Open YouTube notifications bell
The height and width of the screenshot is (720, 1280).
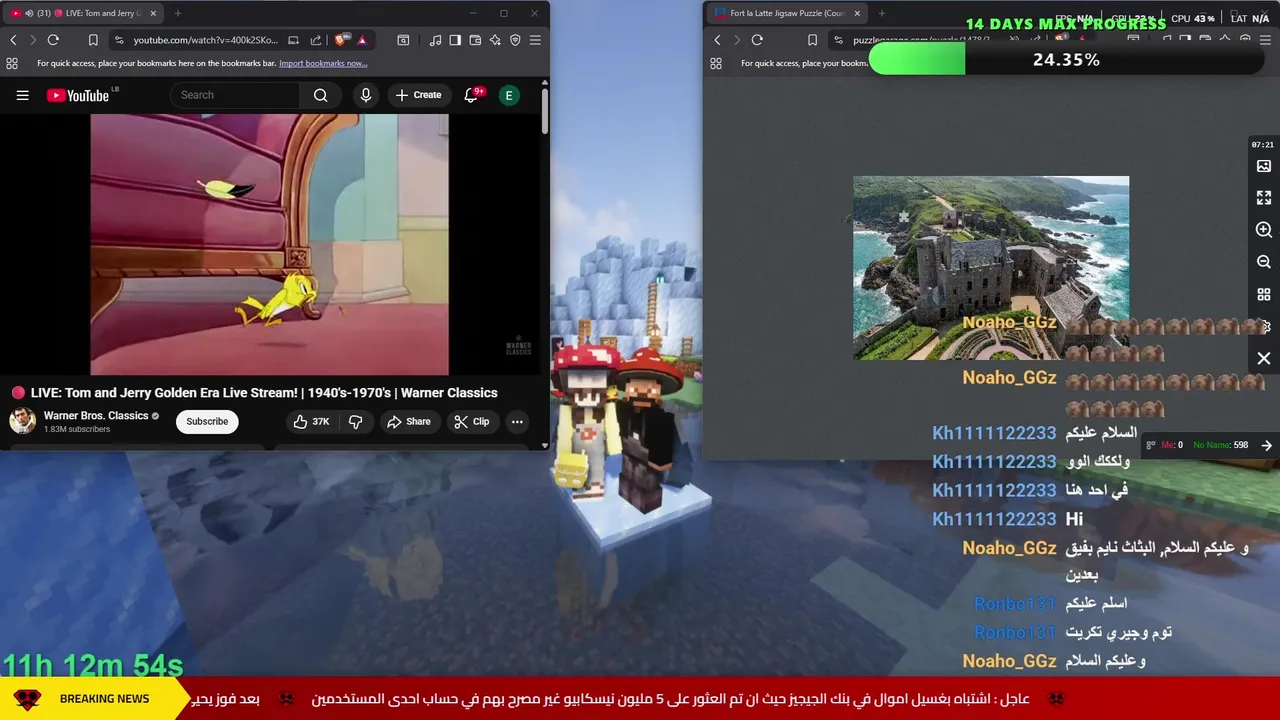(471, 95)
